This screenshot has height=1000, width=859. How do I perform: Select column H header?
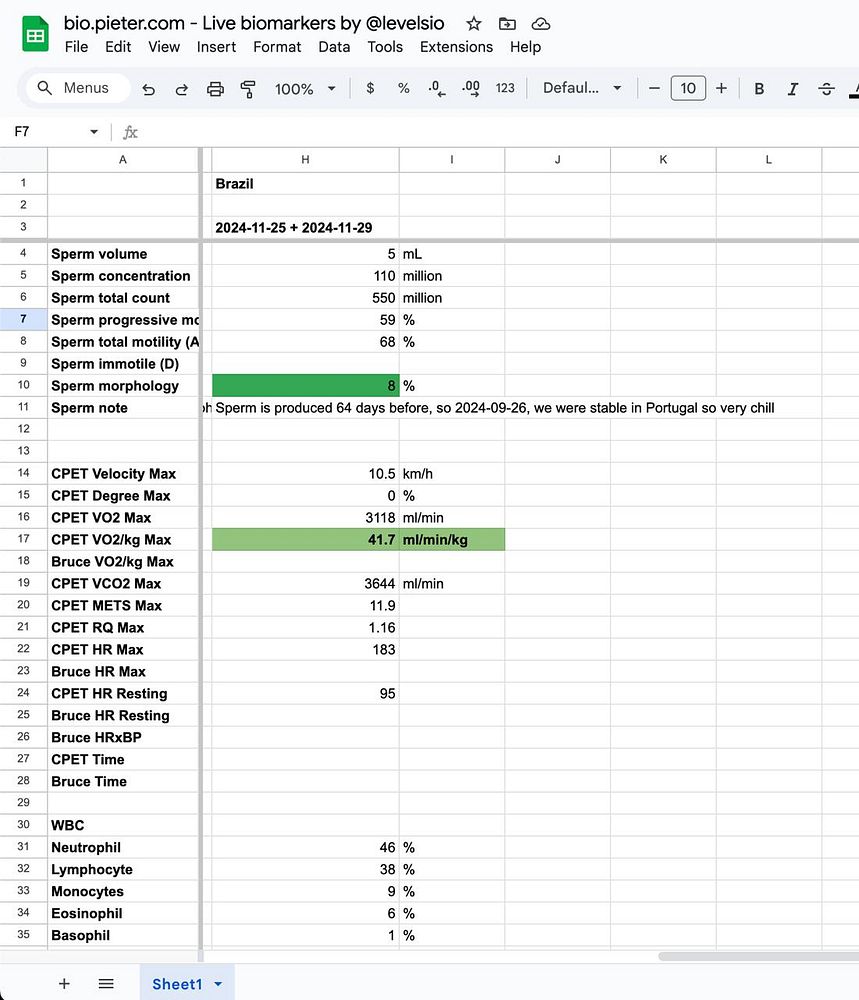point(305,159)
